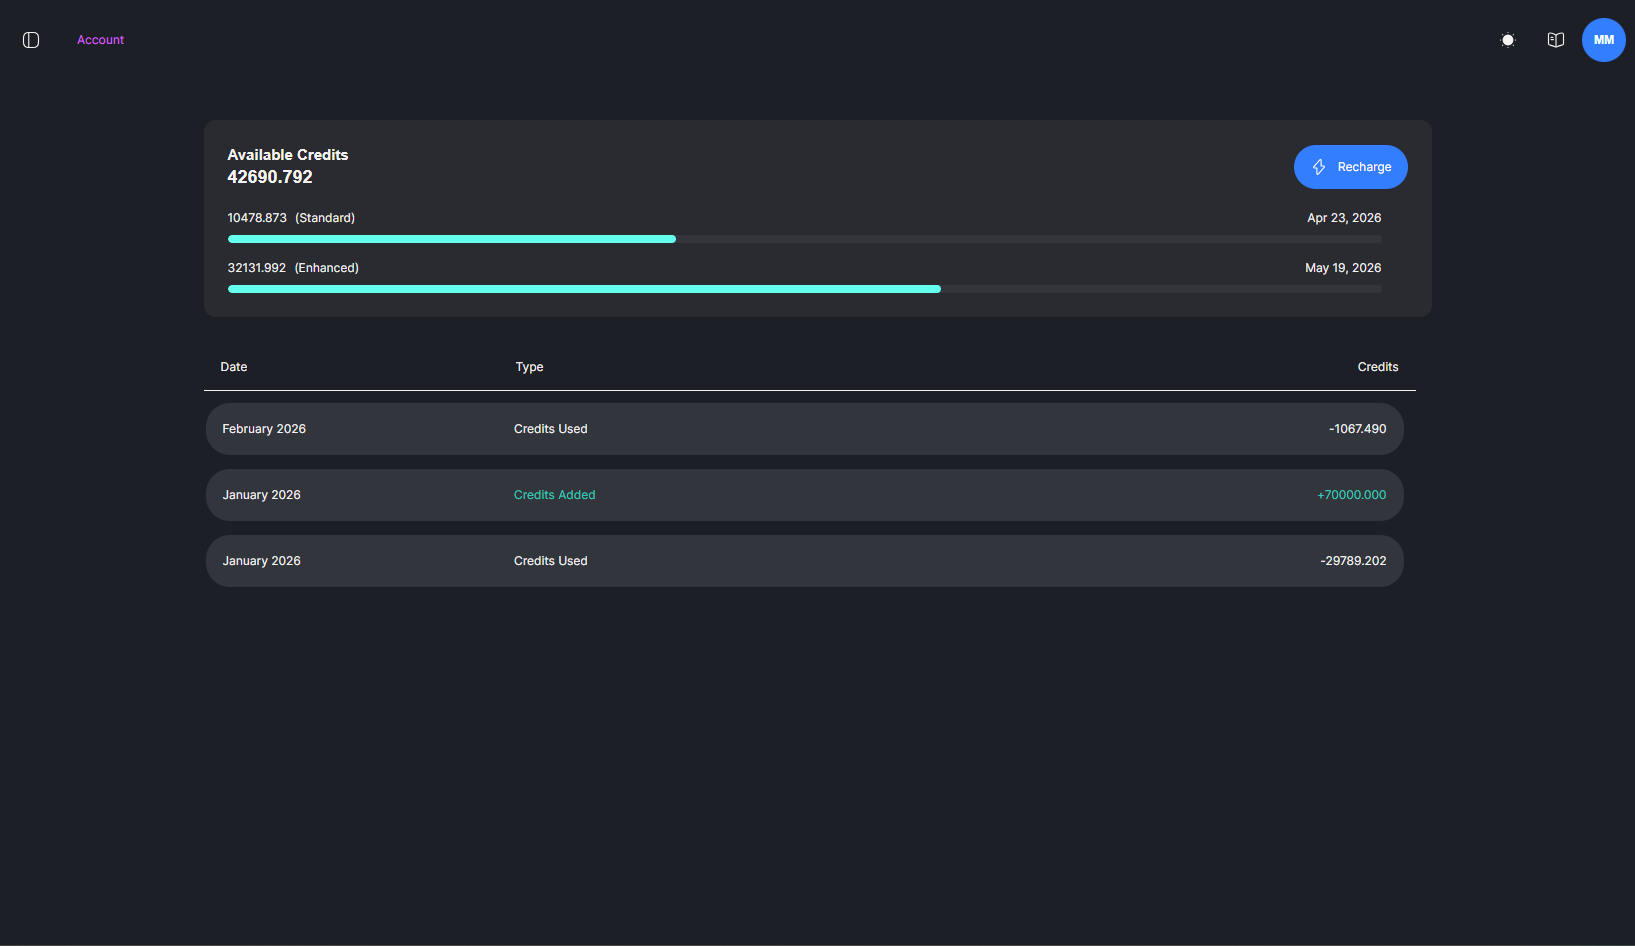Click the -1067.490 credits value
Screen dimensions: 1635x946
click(x=1358, y=429)
